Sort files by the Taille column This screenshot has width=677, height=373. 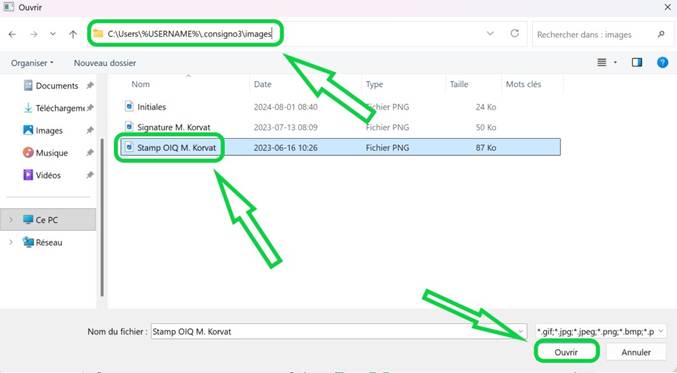coord(459,84)
